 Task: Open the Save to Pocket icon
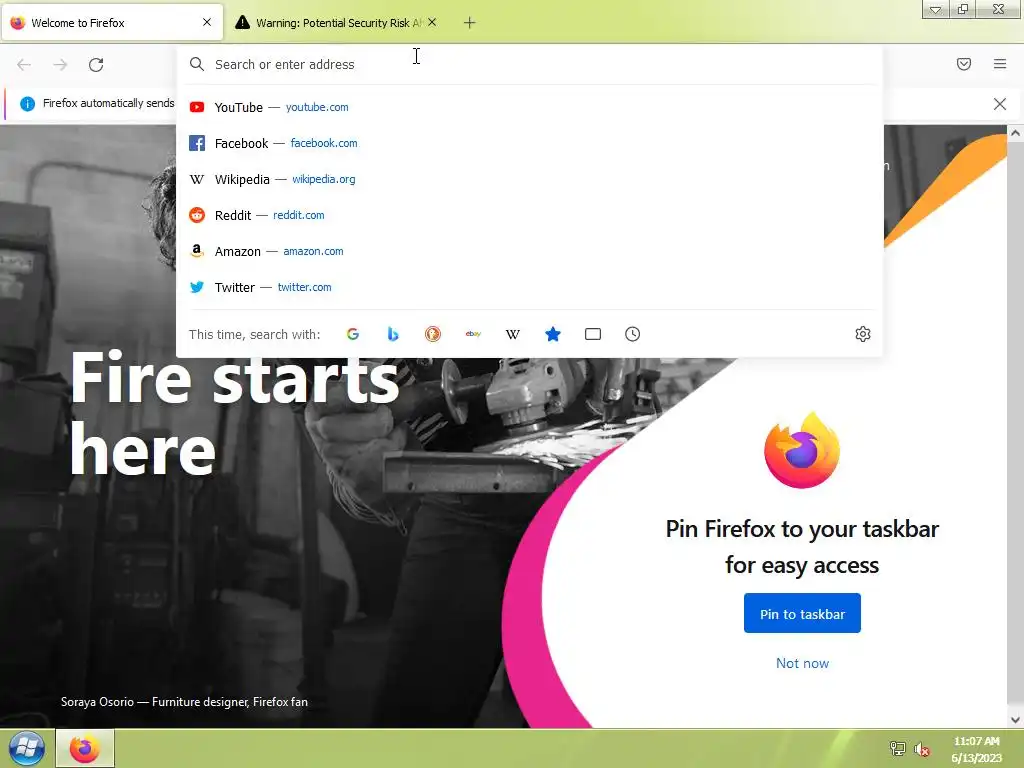click(x=963, y=64)
